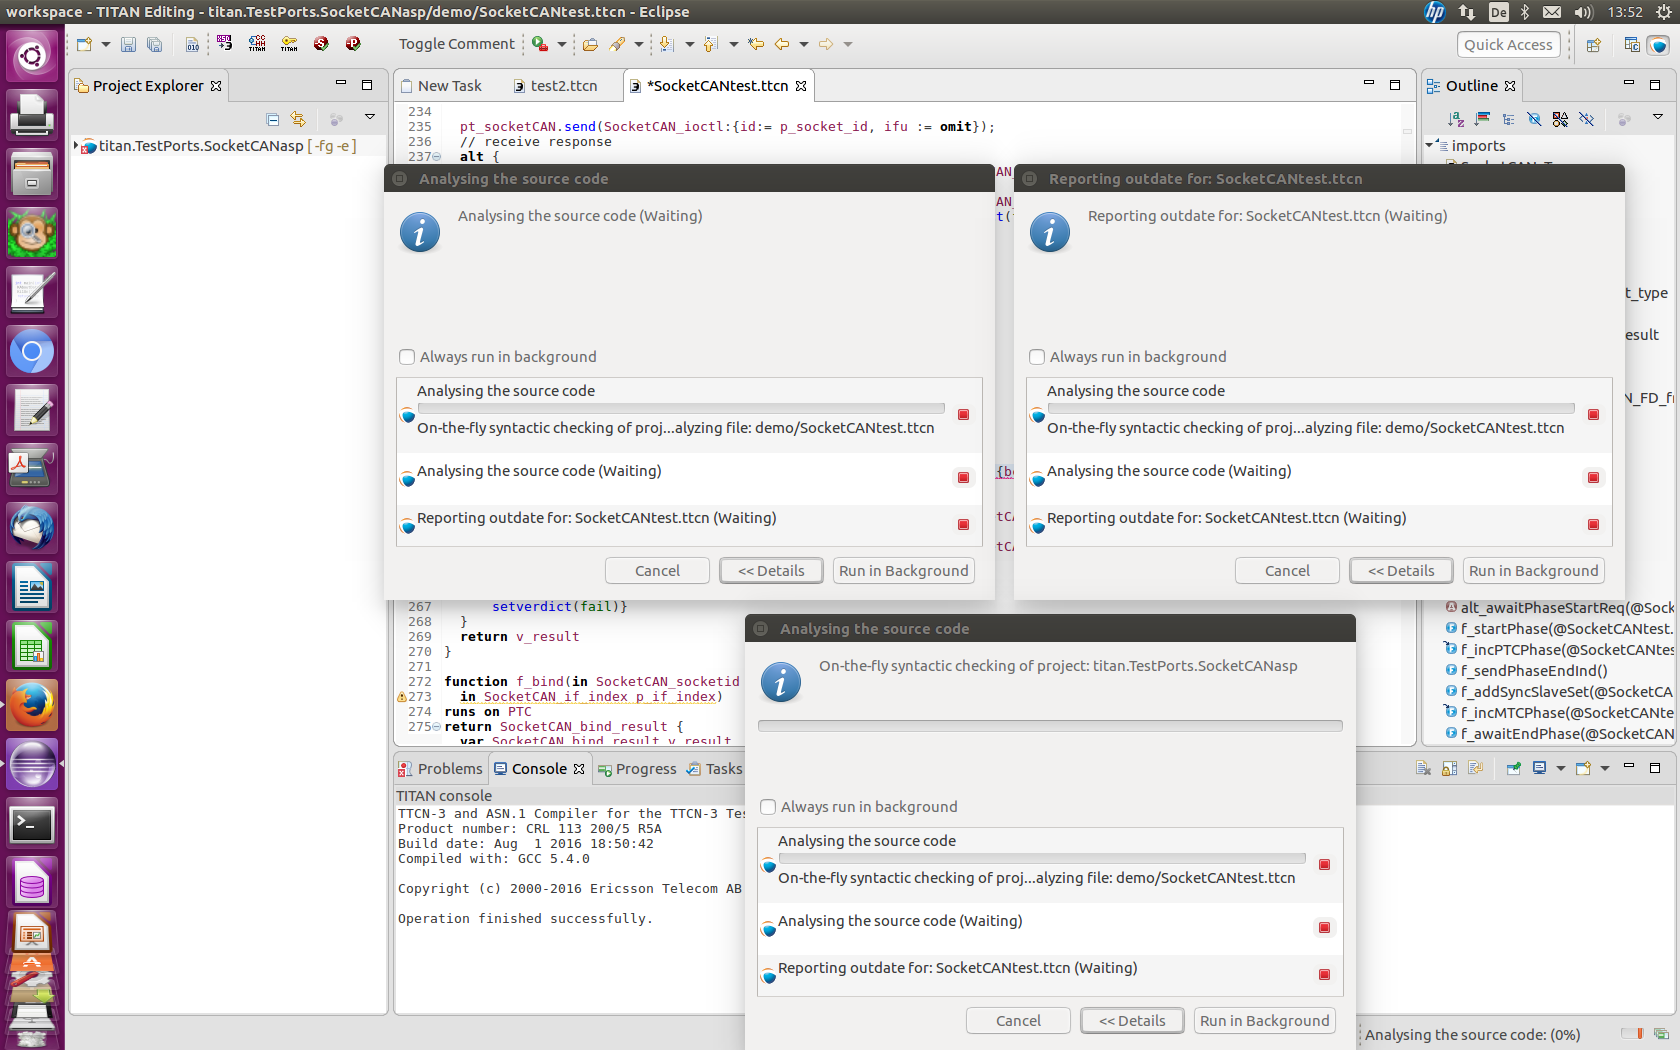
Task: Check Always run in background in On-the-fly checking dialog
Action: coord(768,807)
